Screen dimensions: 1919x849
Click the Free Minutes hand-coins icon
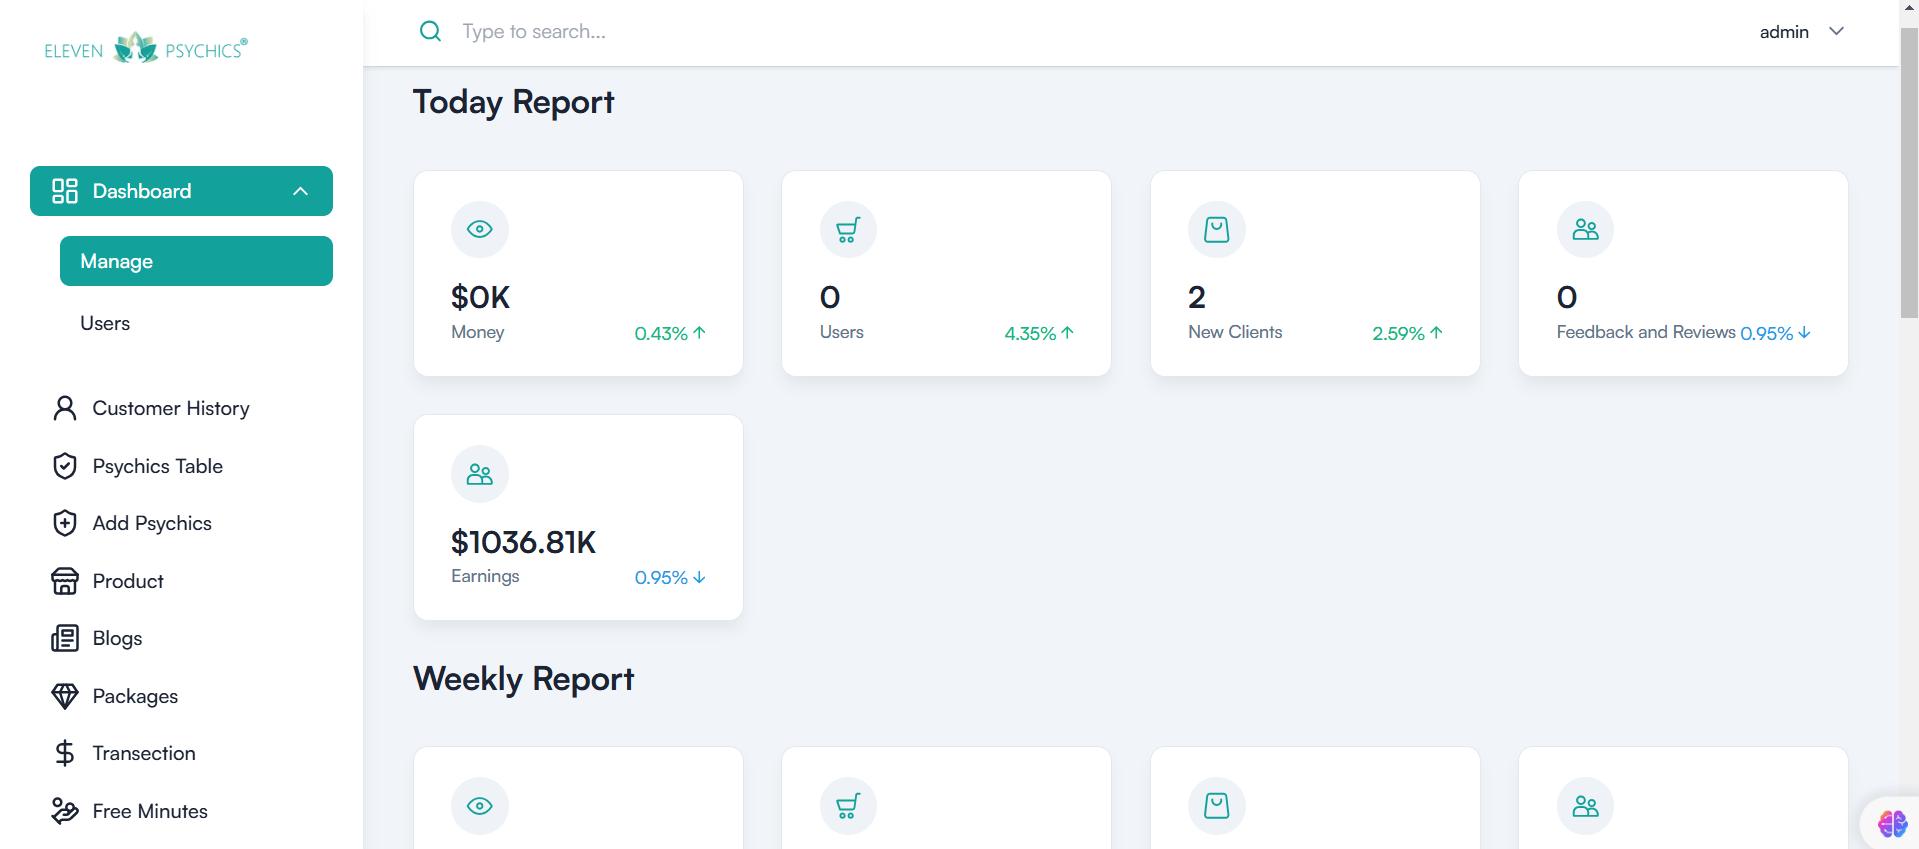click(65, 811)
